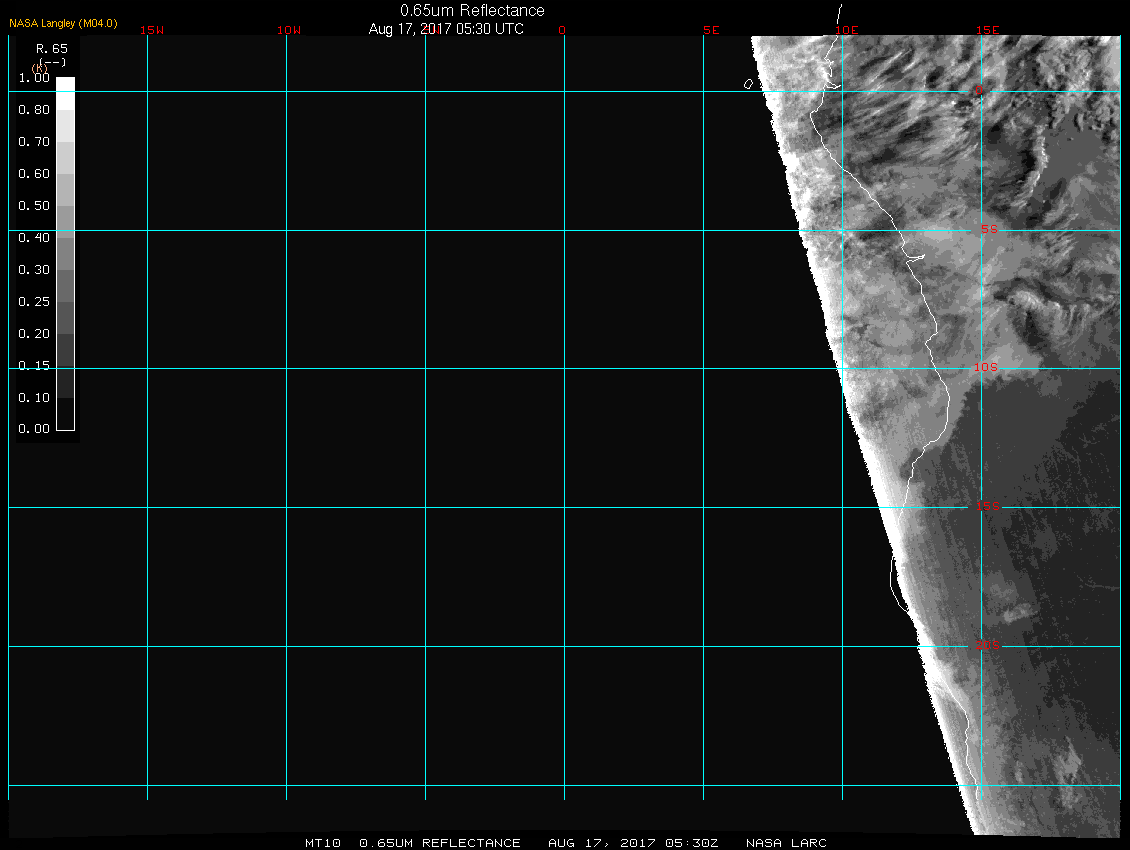This screenshot has height=850, width=1130.
Task: Click the '0.65UM REFLECTANCE' footer text
Action: click(x=440, y=843)
